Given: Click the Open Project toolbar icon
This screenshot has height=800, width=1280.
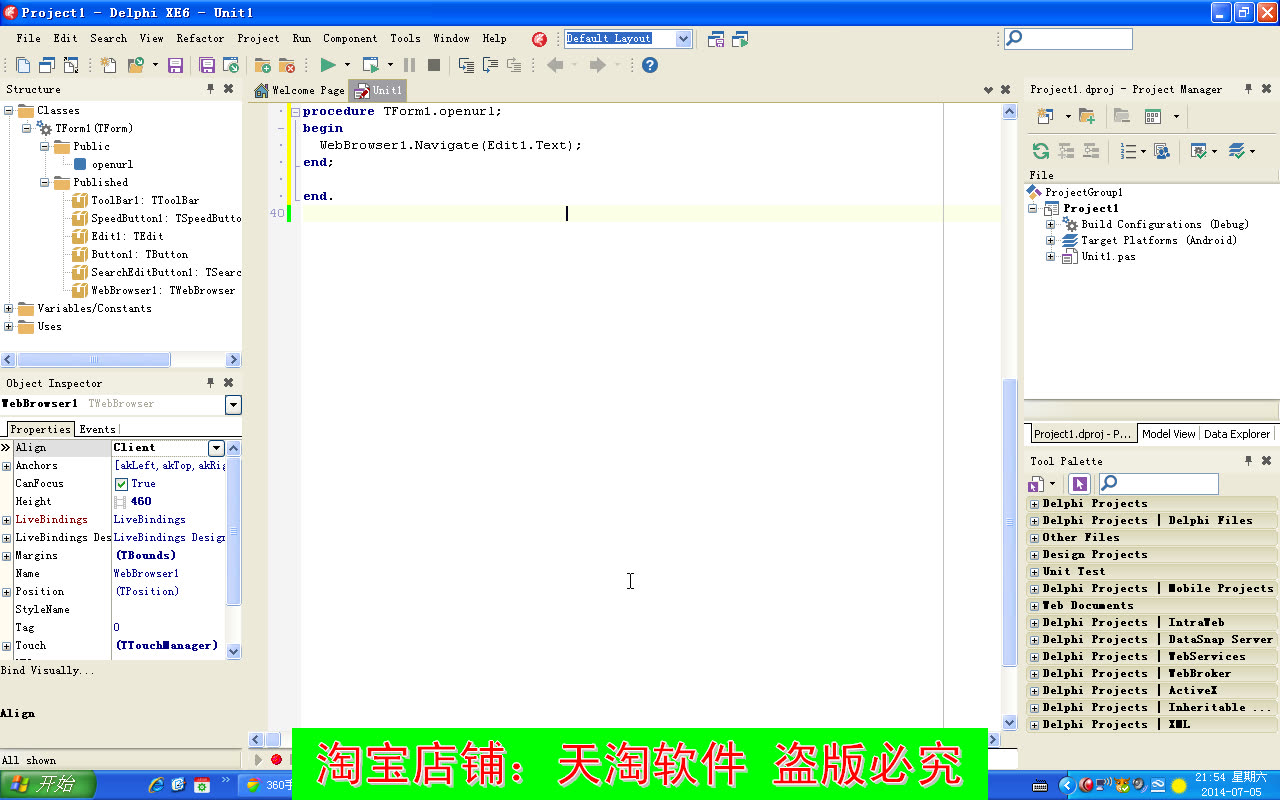Looking at the screenshot, I should pos(231,65).
